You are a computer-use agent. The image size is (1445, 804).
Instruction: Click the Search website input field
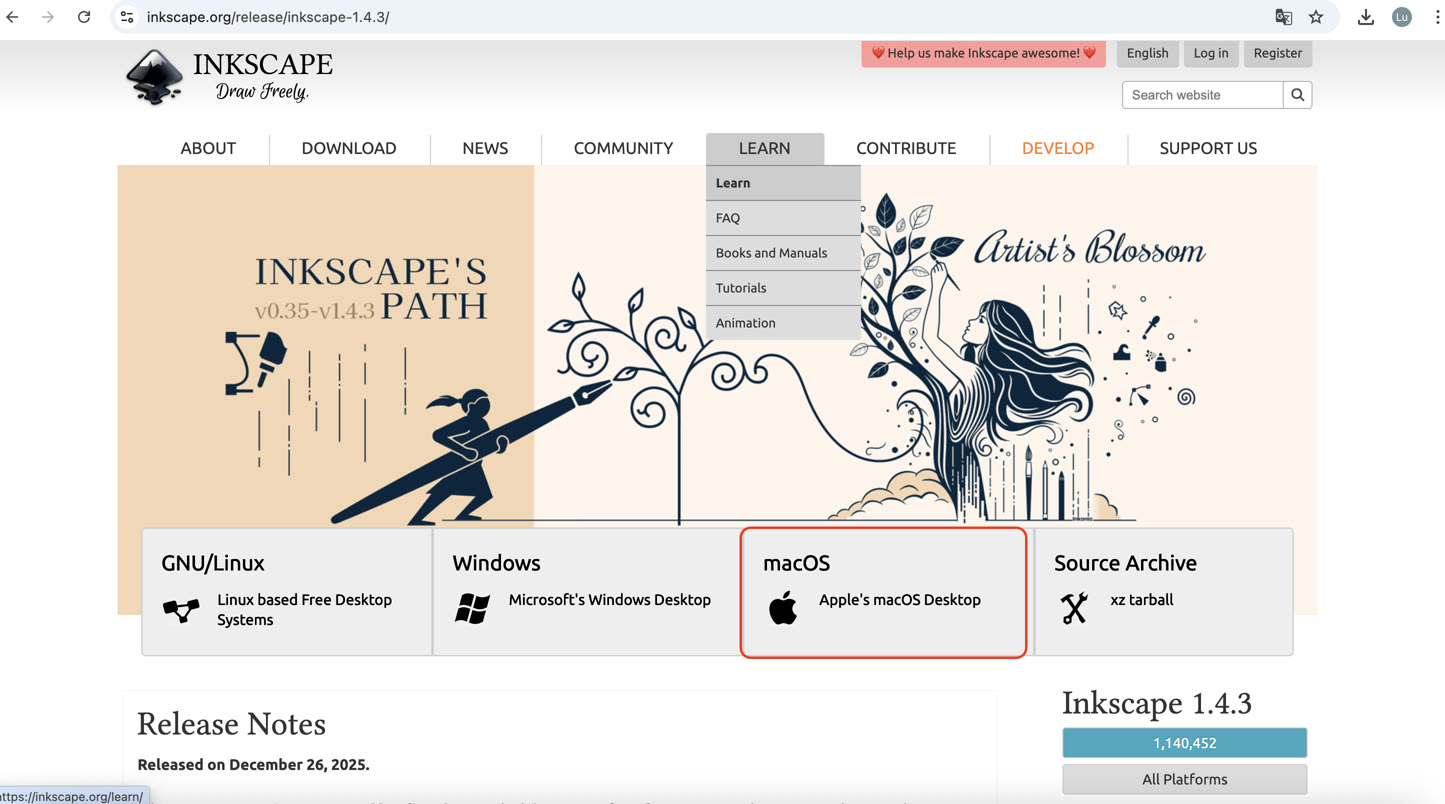[1200, 94]
